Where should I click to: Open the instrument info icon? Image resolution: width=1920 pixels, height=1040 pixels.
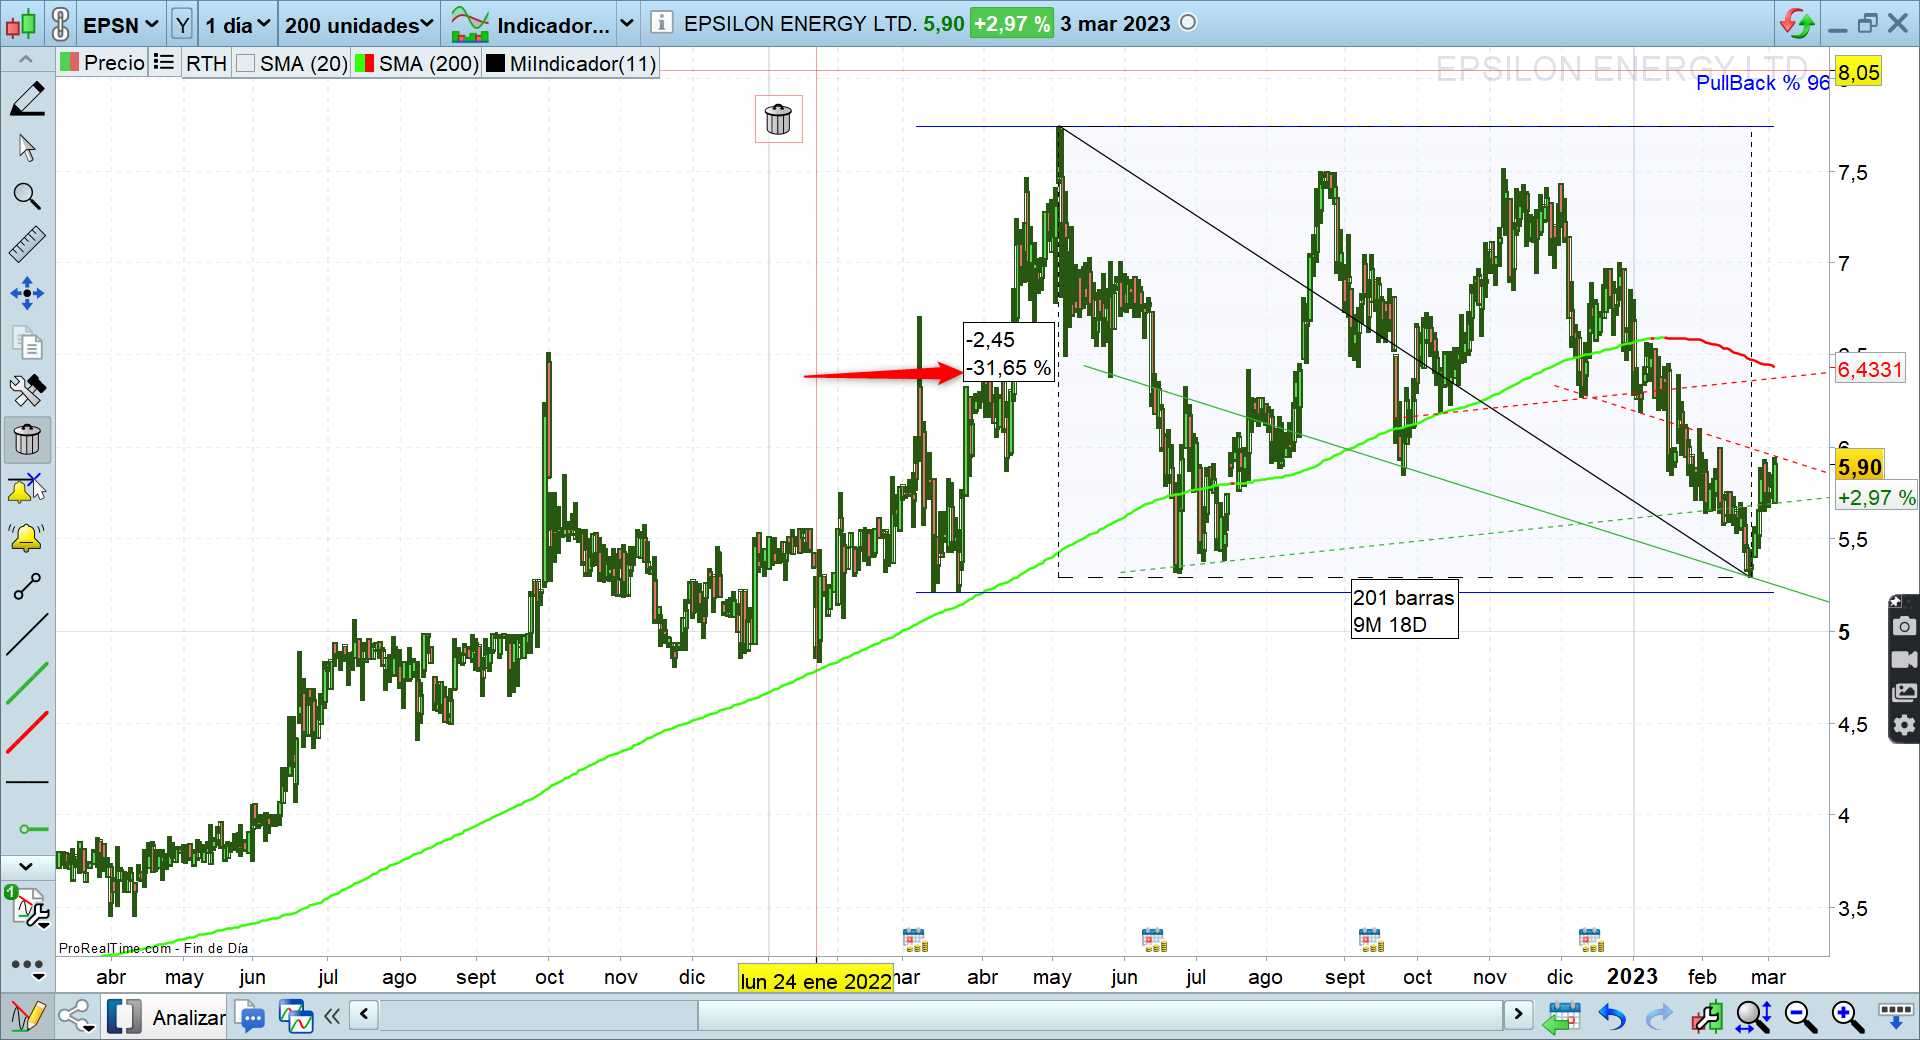[661, 23]
